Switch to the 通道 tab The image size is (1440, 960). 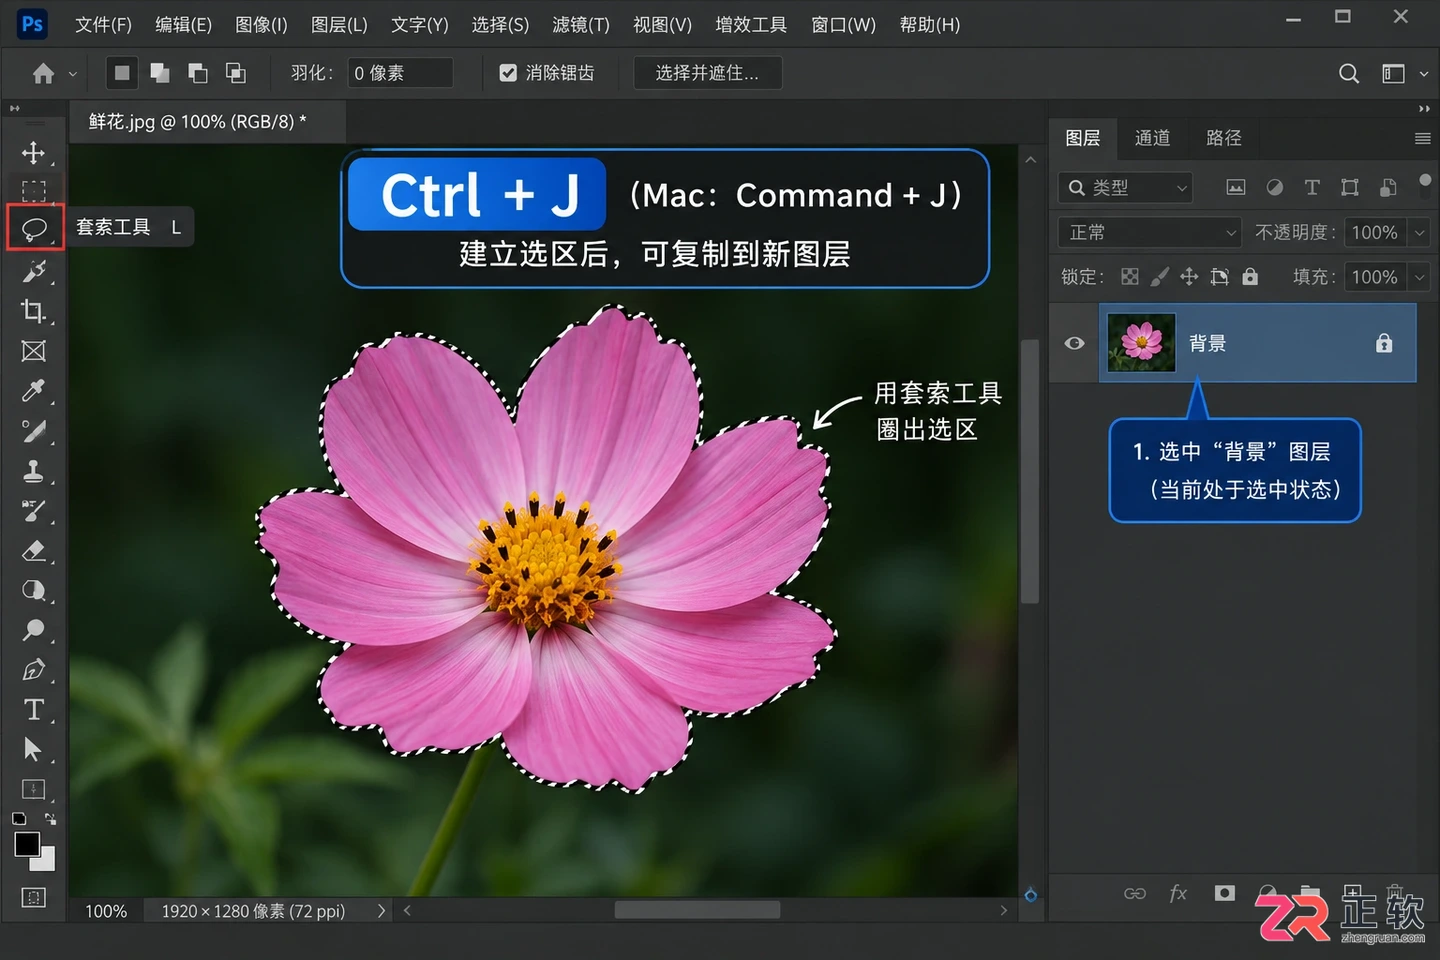pyautogui.click(x=1152, y=138)
